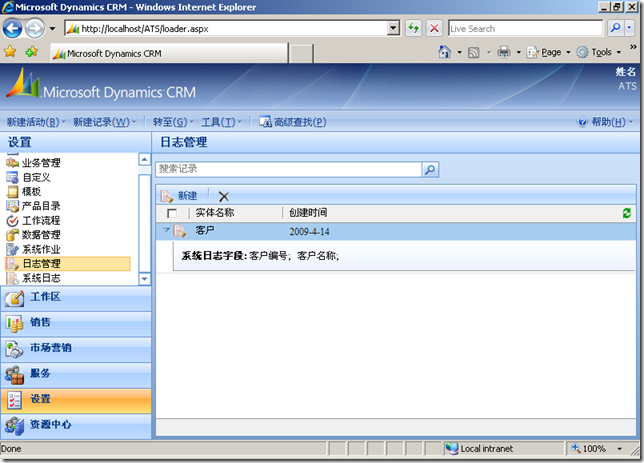Select the 工作流程 sidebar icon
The width and height of the screenshot is (644, 463).
point(12,221)
